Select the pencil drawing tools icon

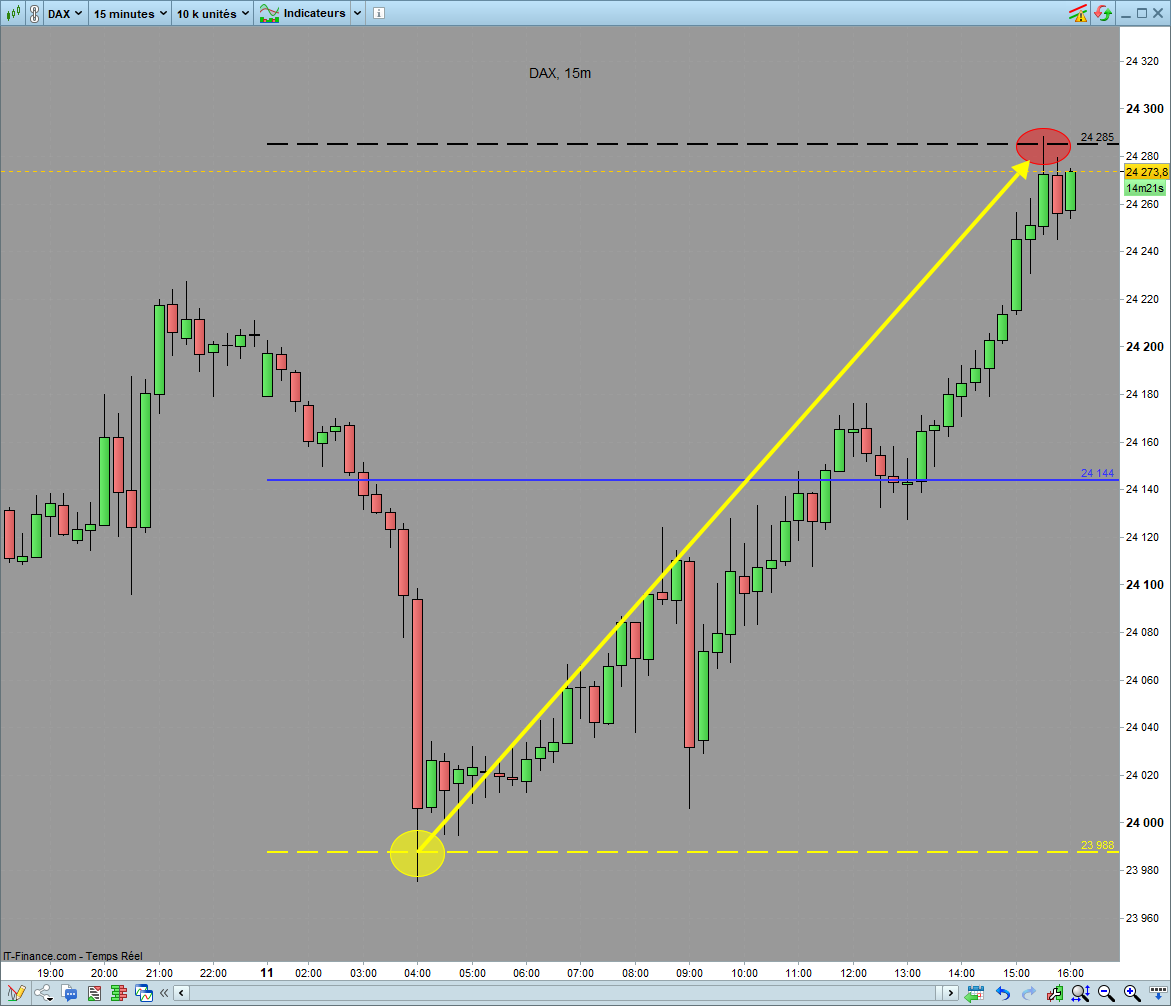16,993
